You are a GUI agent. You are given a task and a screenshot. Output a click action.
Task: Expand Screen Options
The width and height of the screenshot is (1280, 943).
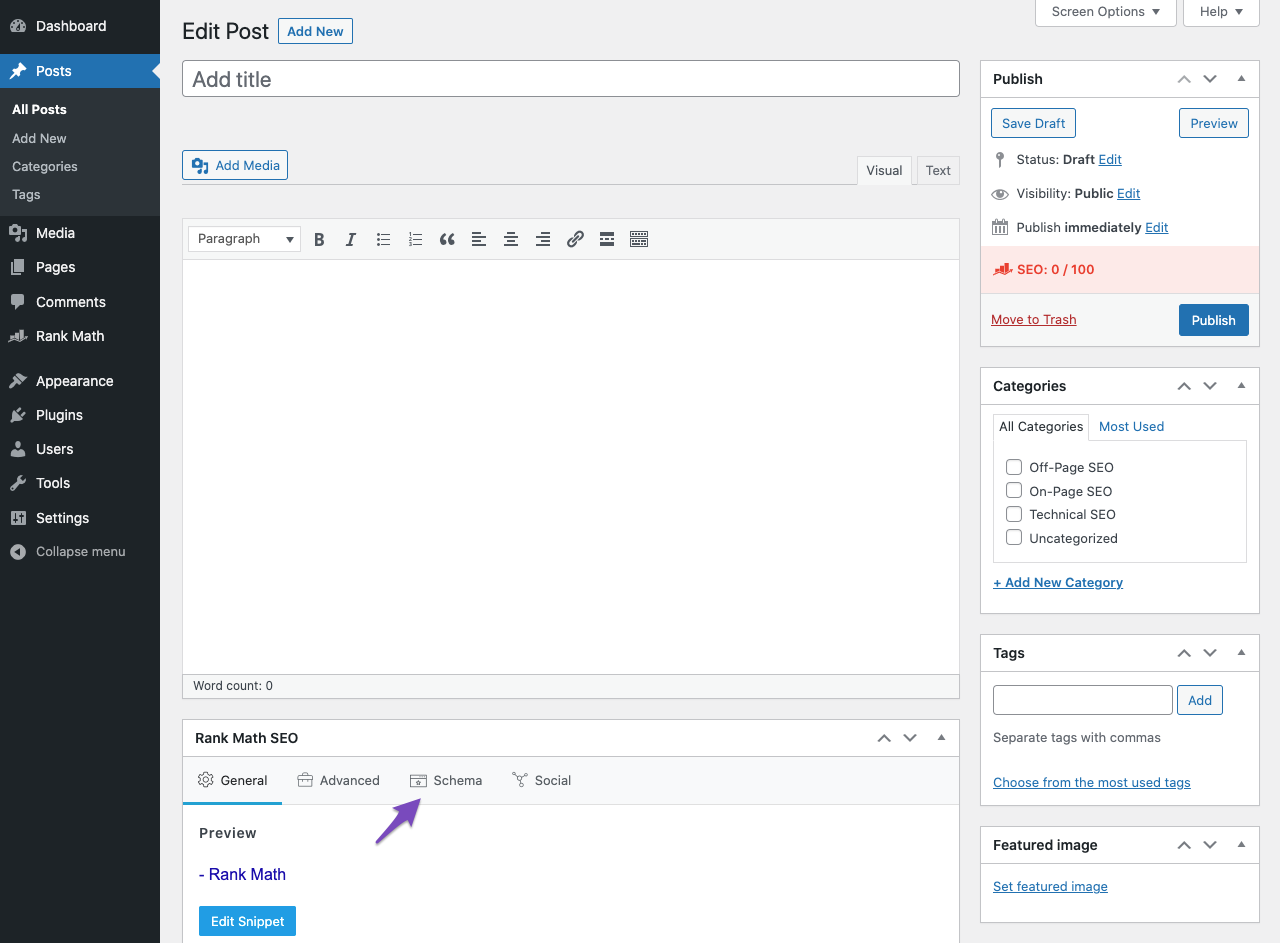(1104, 12)
